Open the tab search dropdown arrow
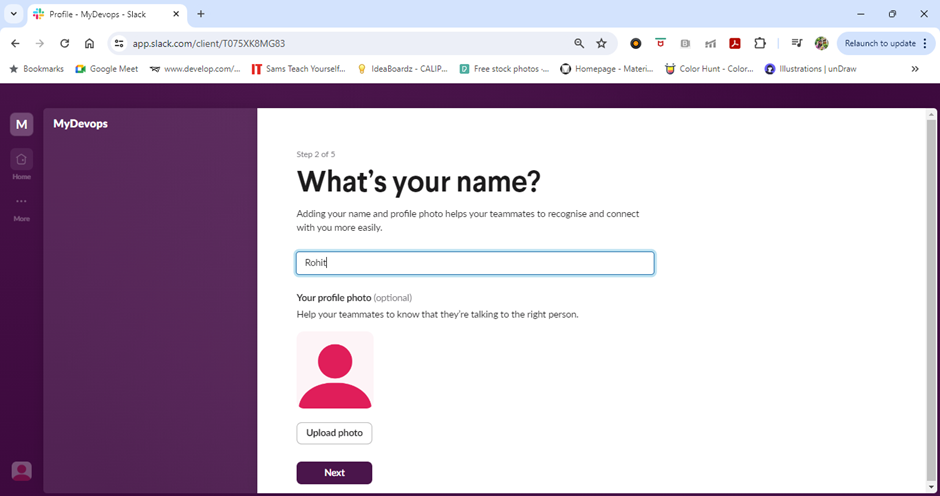This screenshot has width=940, height=496. point(13,13)
